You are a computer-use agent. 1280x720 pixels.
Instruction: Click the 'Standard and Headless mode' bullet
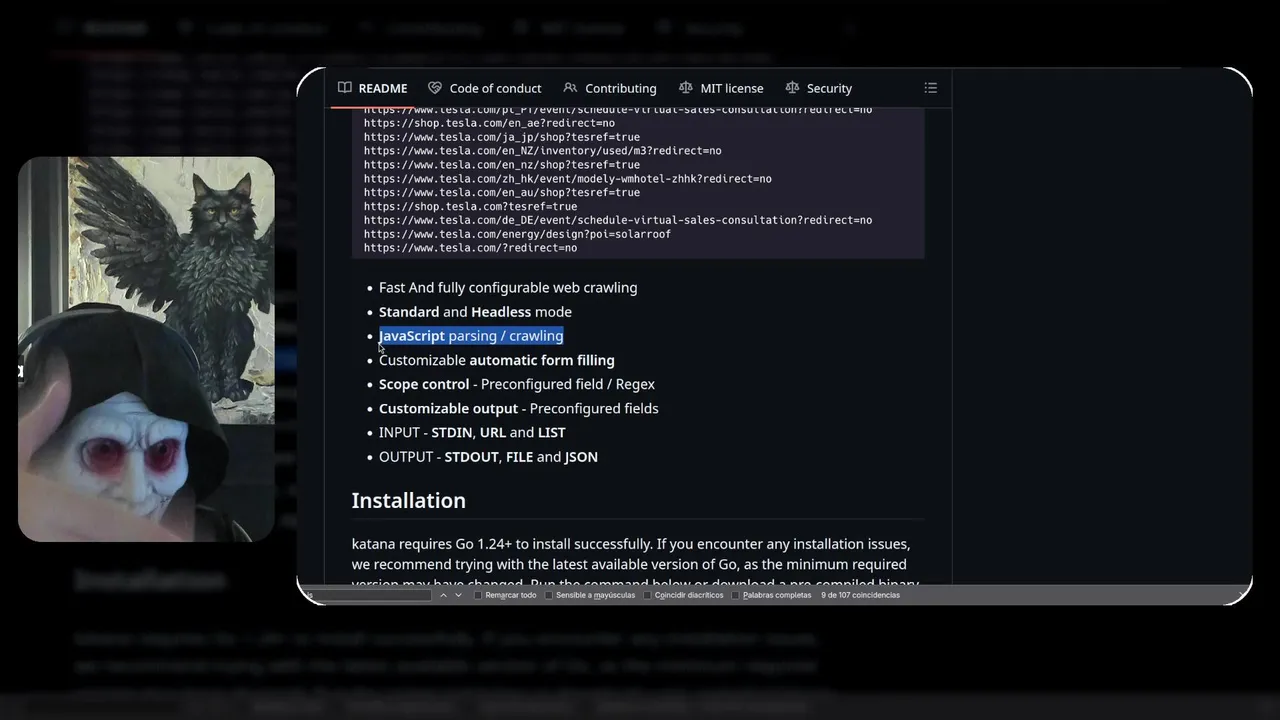[475, 312]
